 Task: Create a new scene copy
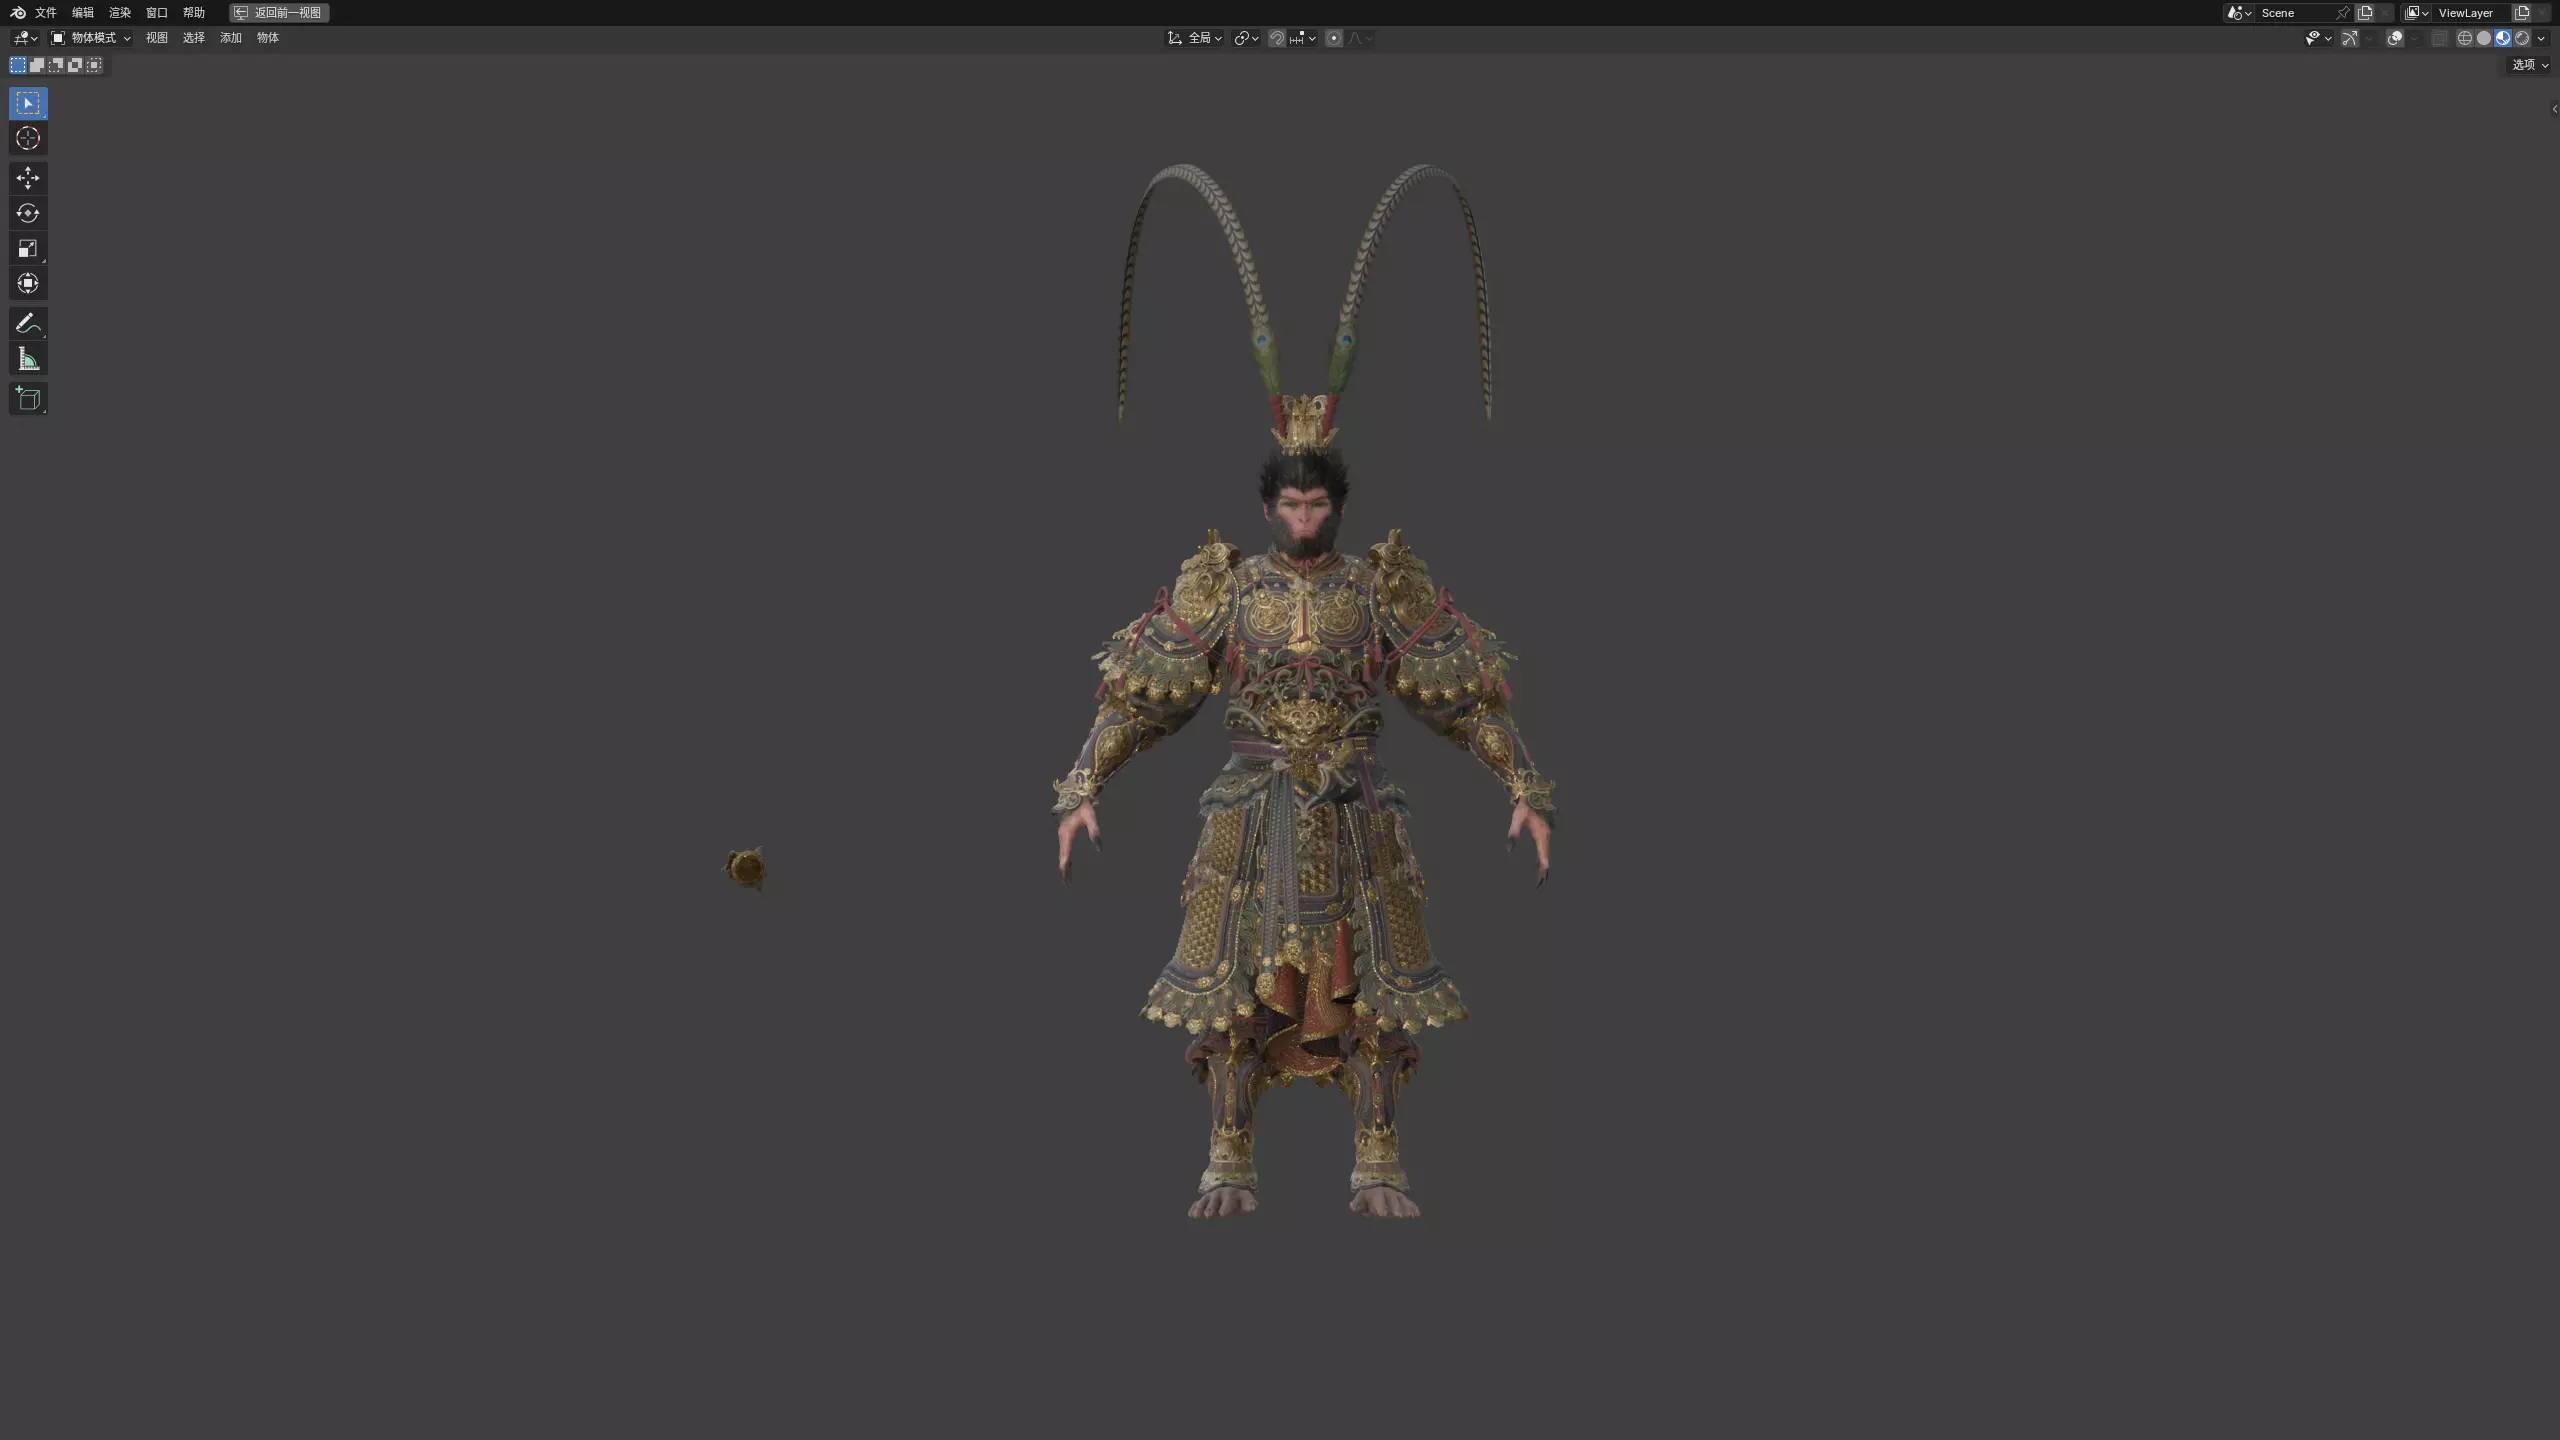pyautogui.click(x=2365, y=13)
